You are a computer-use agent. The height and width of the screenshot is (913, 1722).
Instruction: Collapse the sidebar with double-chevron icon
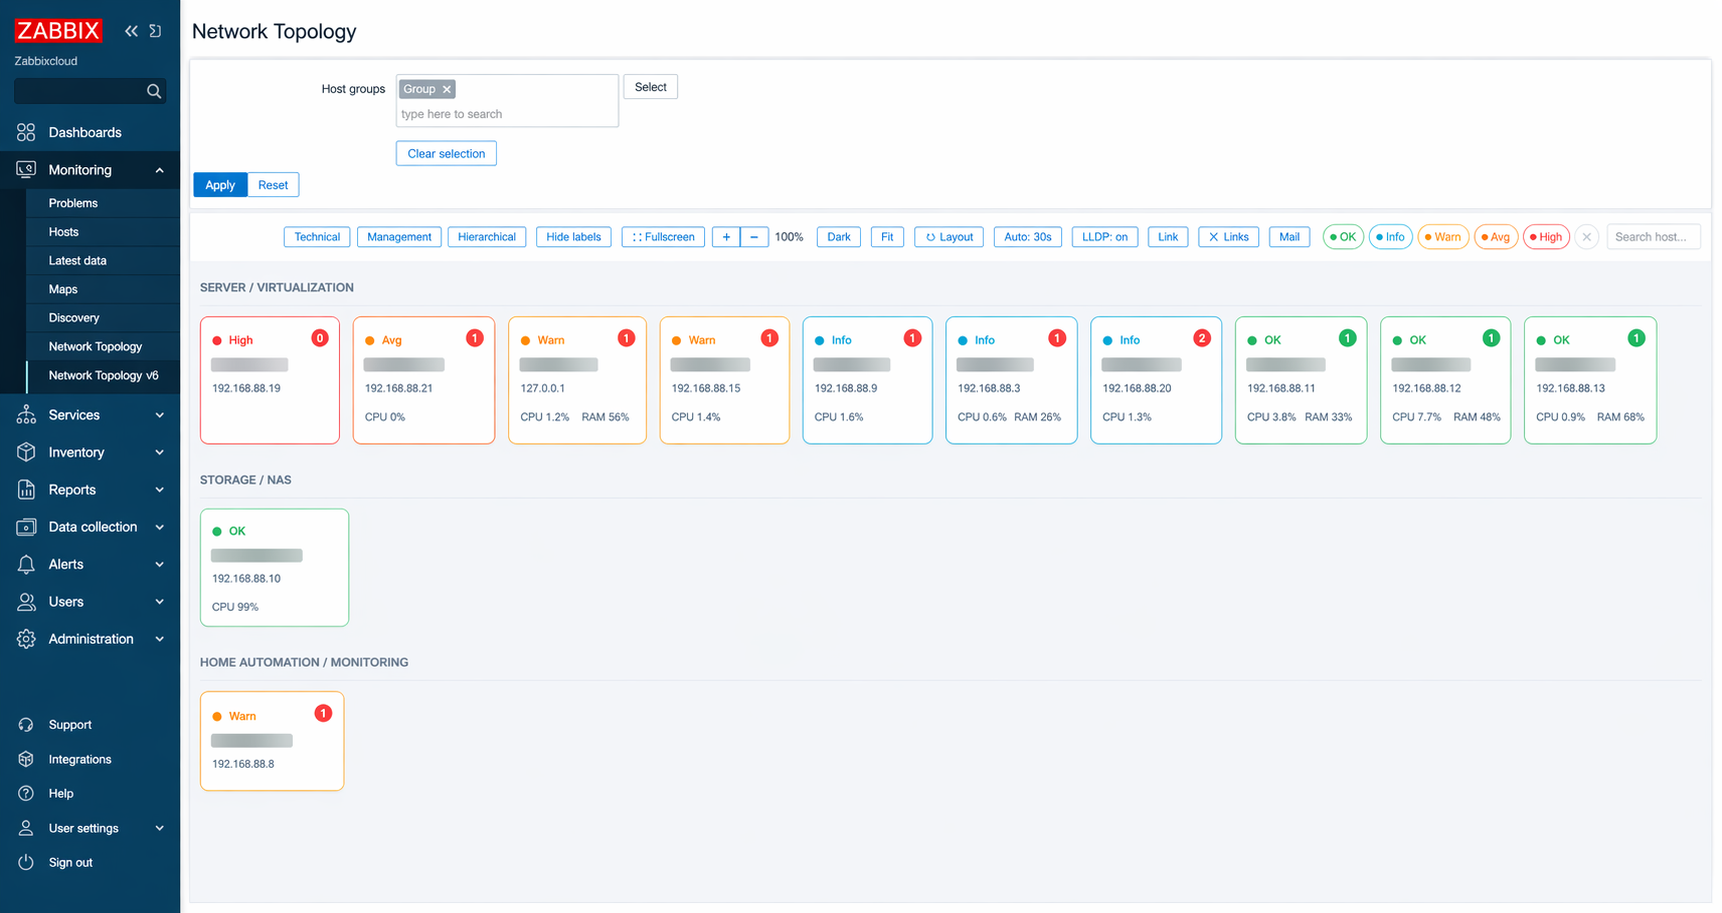tap(131, 31)
